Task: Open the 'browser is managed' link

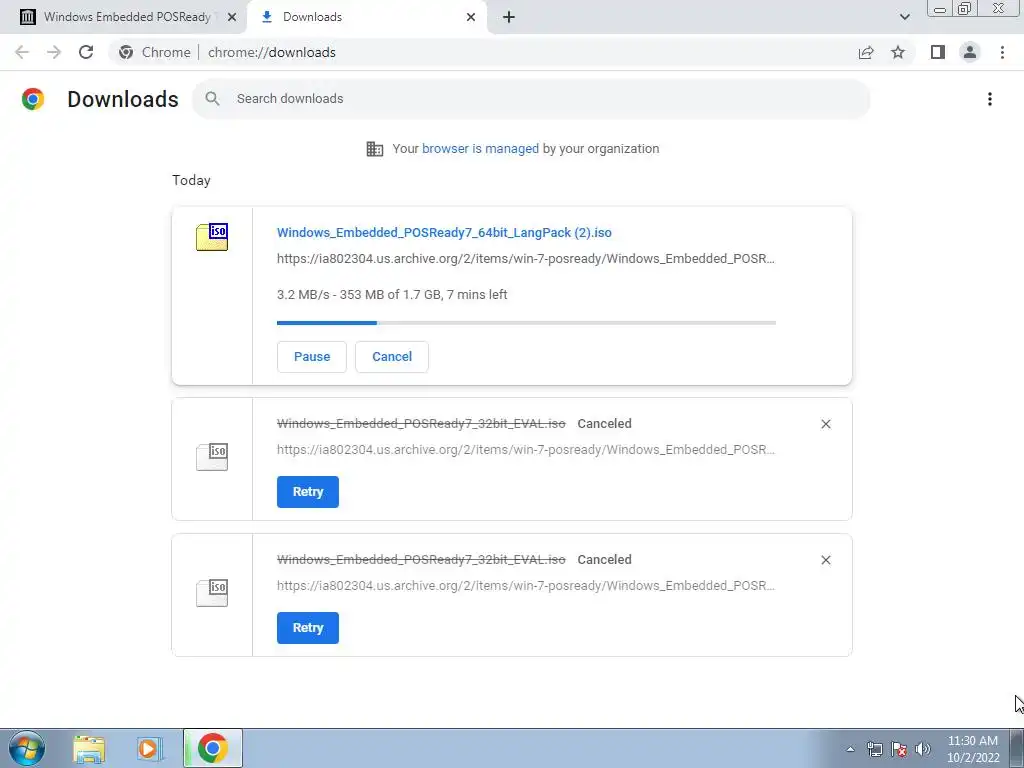Action: click(480, 149)
